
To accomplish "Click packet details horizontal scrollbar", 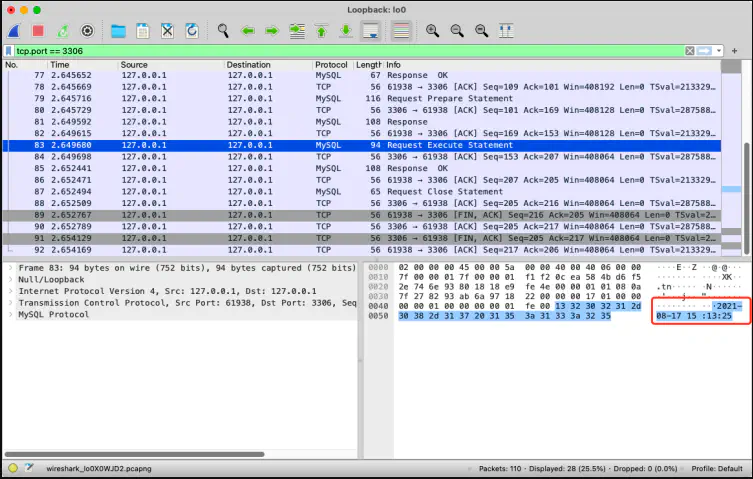I will [x=134, y=454].
